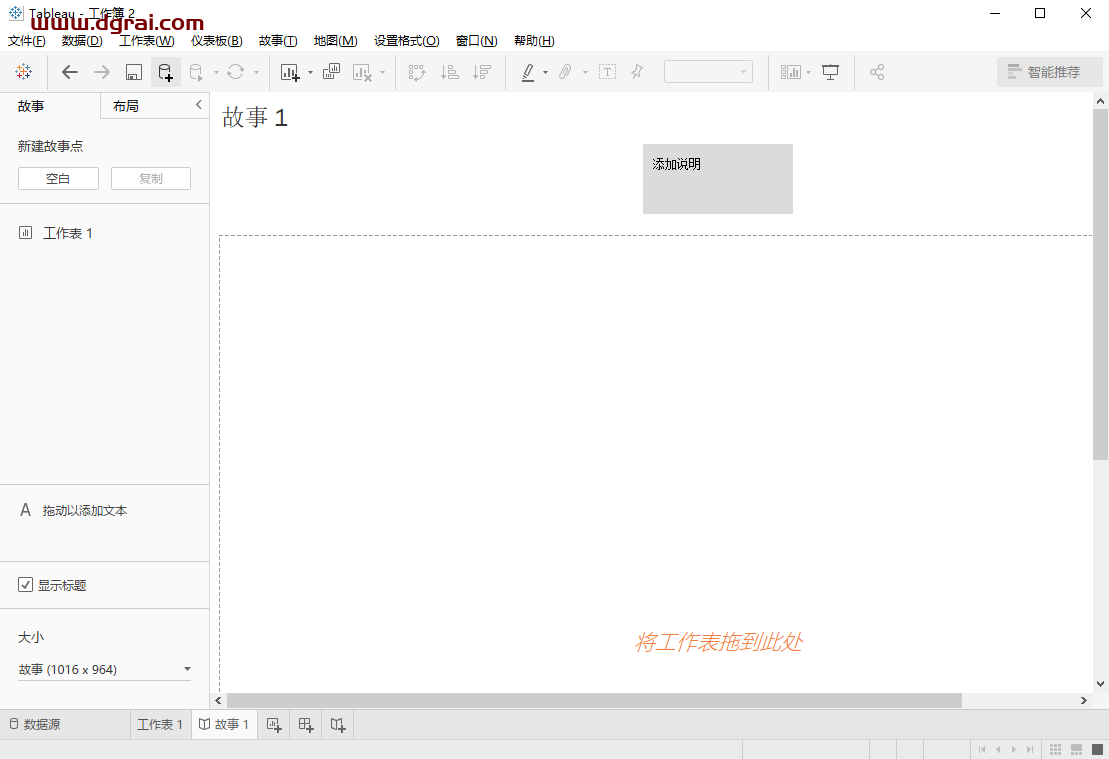Click the New Data Source toolbar icon
1109x759 pixels.
(x=165, y=71)
